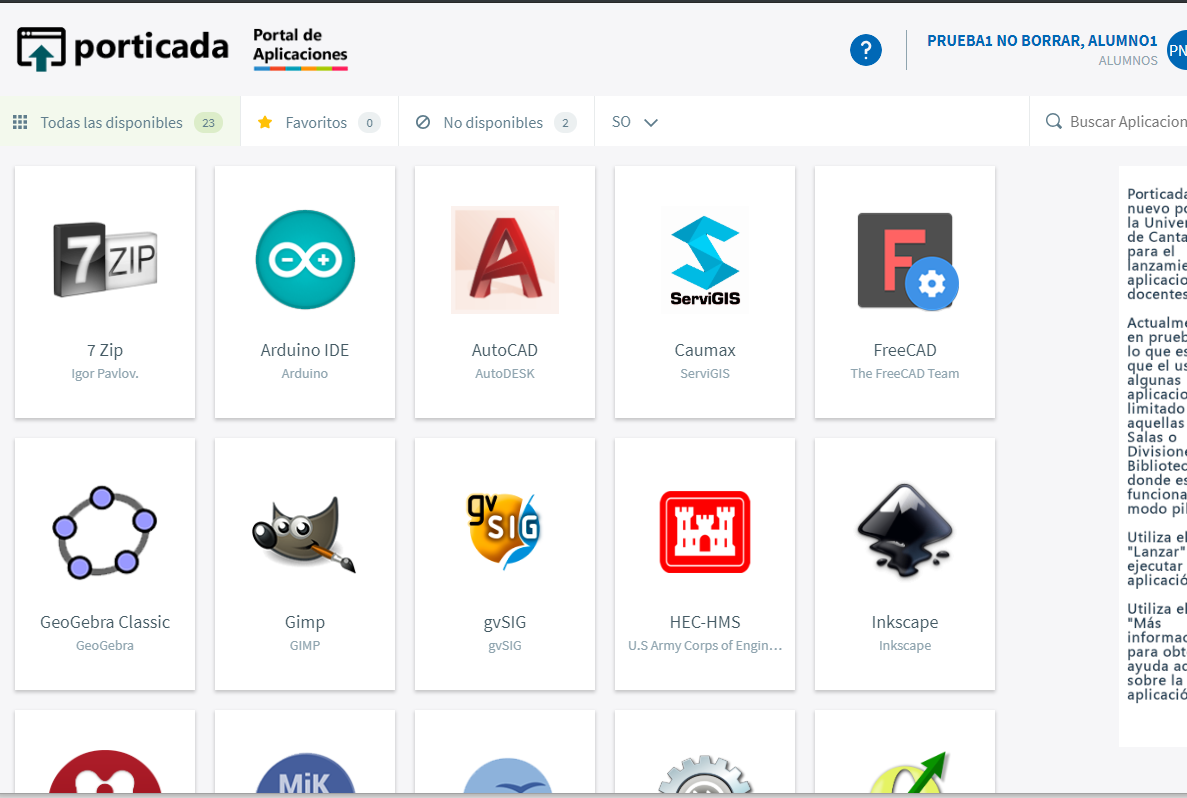The width and height of the screenshot is (1187, 798).
Task: Click the Portal de Aplicaciones title
Action: (x=300, y=45)
